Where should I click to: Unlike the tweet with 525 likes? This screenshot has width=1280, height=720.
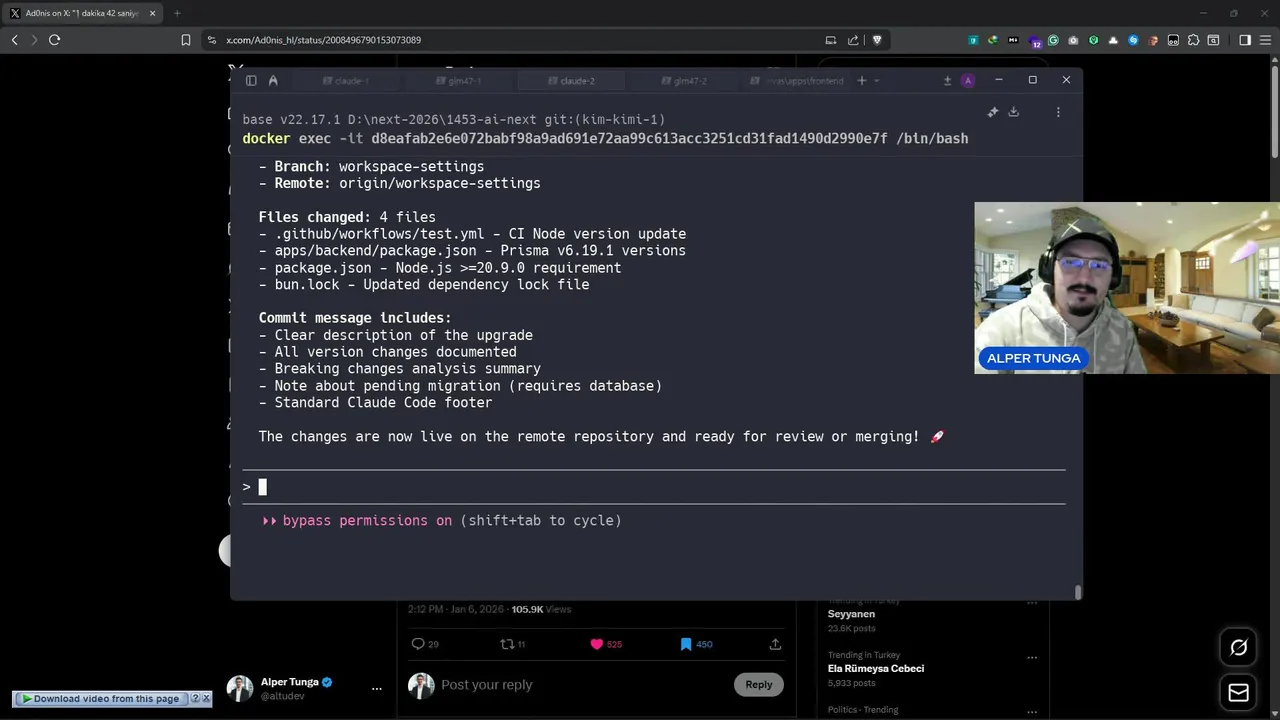597,644
